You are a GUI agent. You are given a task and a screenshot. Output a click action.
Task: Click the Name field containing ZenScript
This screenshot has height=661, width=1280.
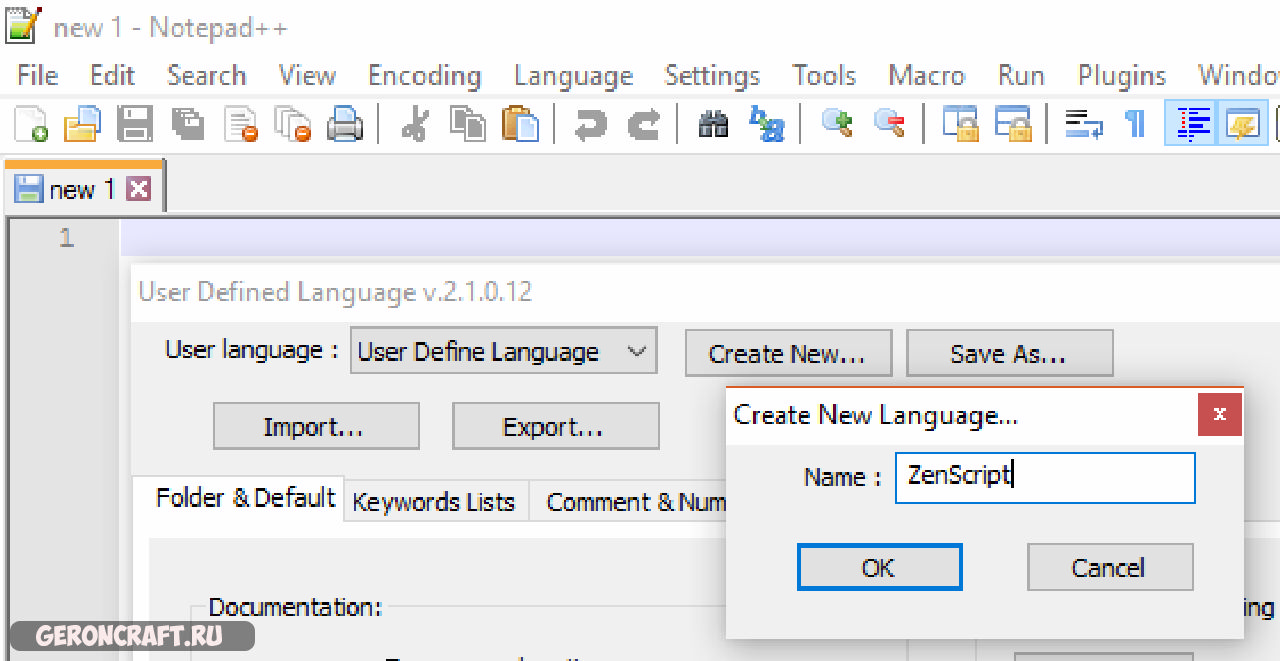(x=1045, y=478)
